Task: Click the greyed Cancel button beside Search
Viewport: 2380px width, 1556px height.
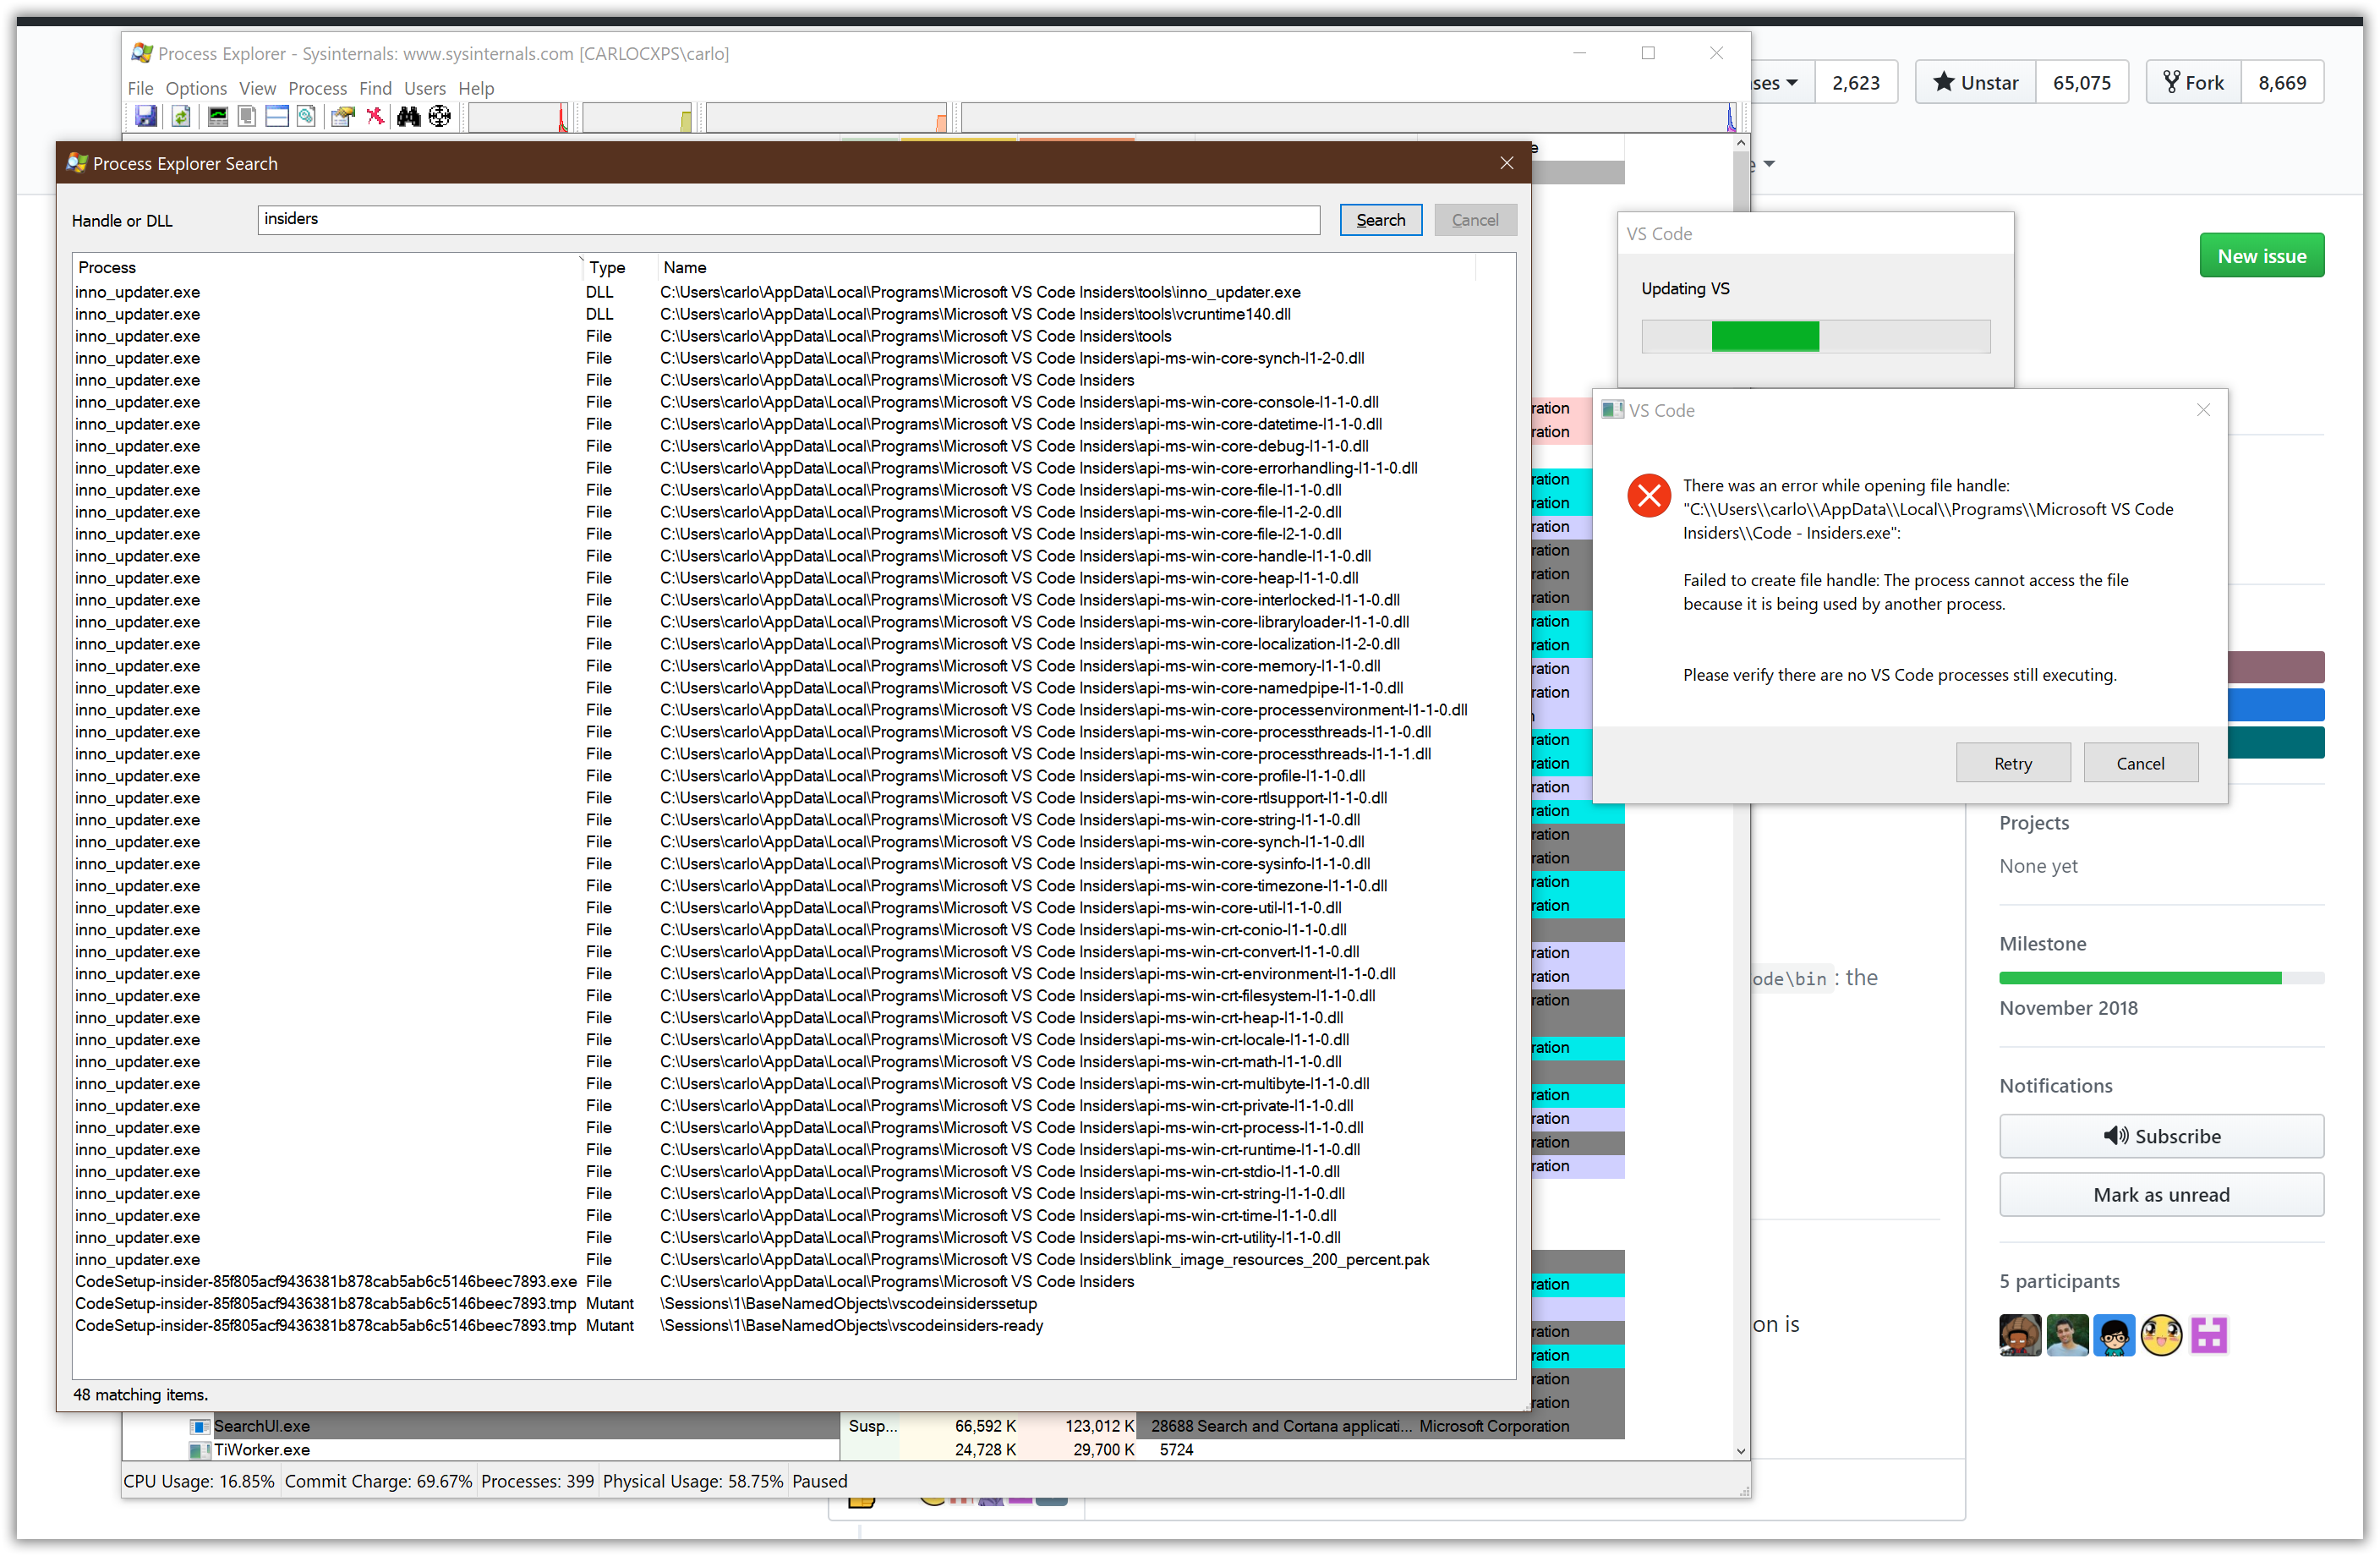Action: pos(1475,220)
